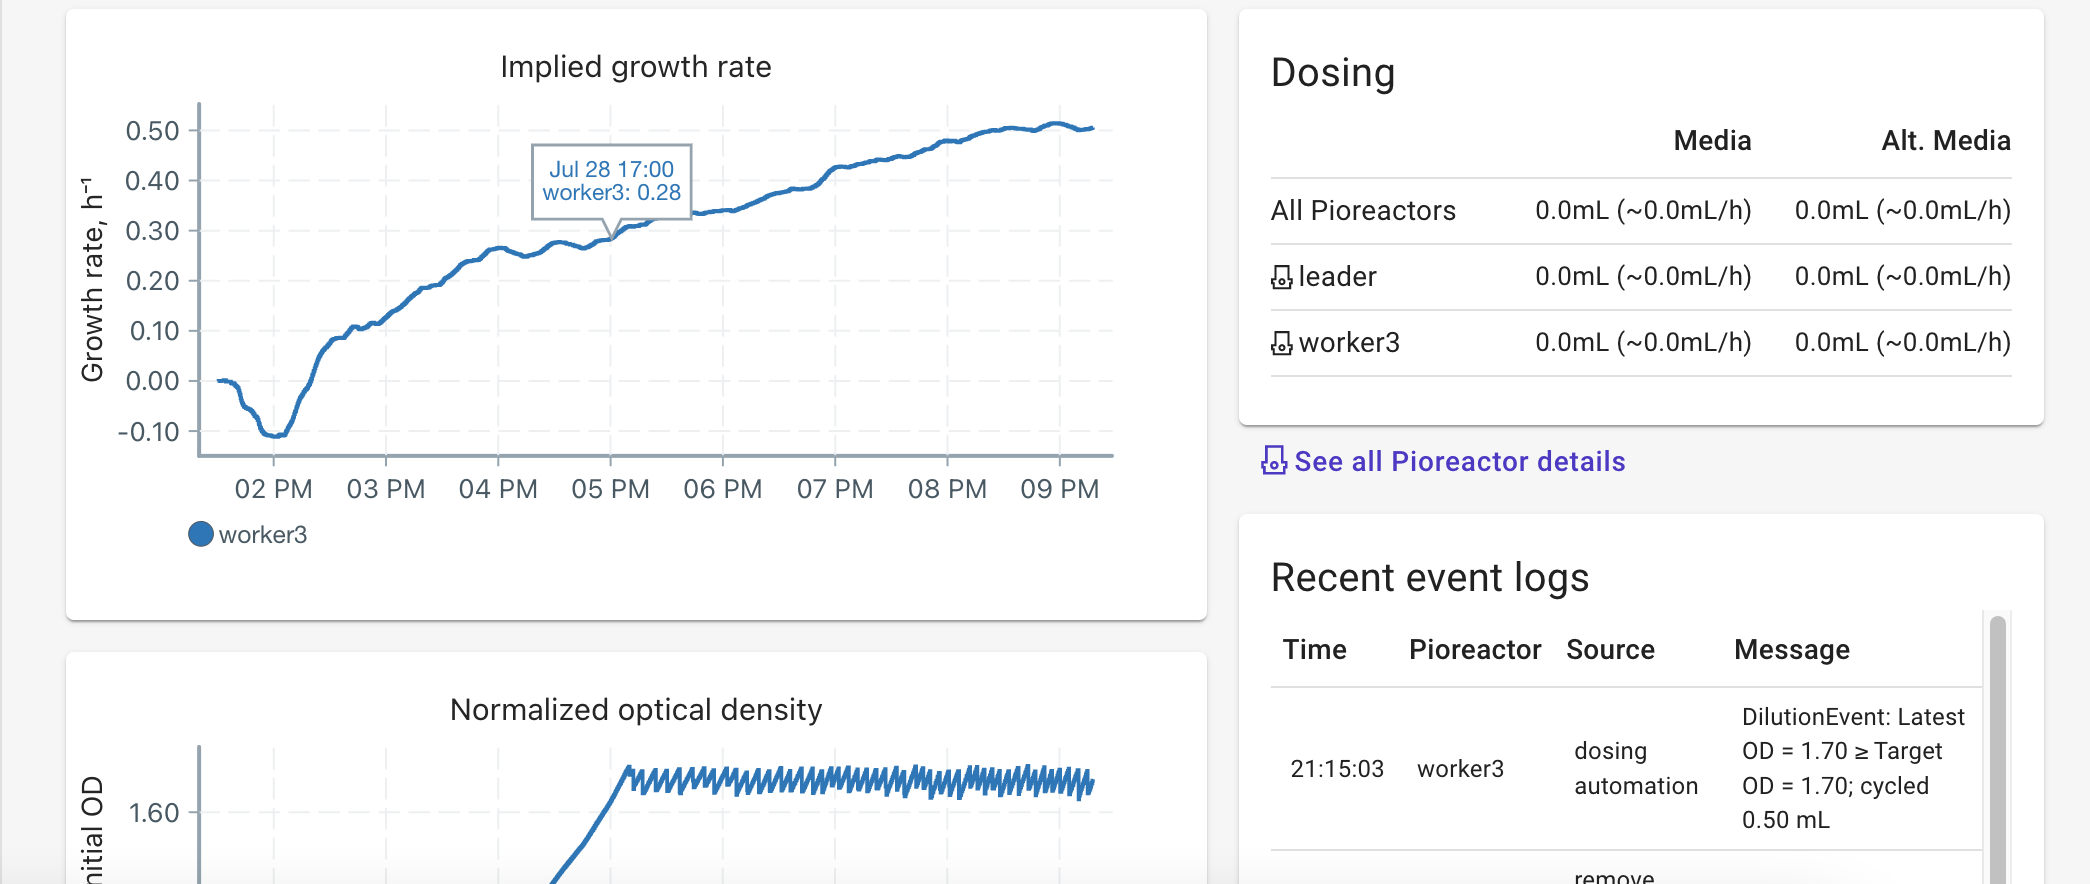Click the blue worker3 legend marker
Screen dimensions: 2090x884
pos(200,533)
